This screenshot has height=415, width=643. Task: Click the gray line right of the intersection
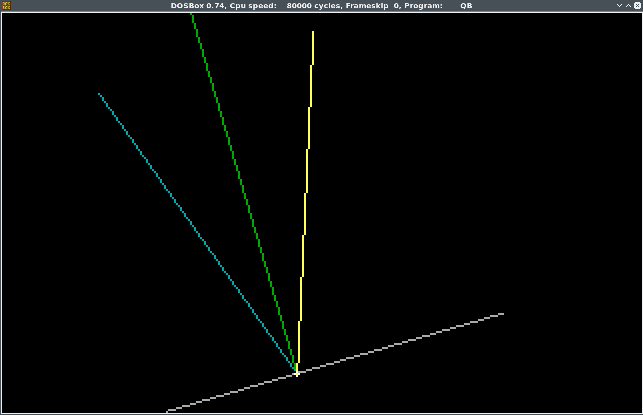click(x=400, y=342)
